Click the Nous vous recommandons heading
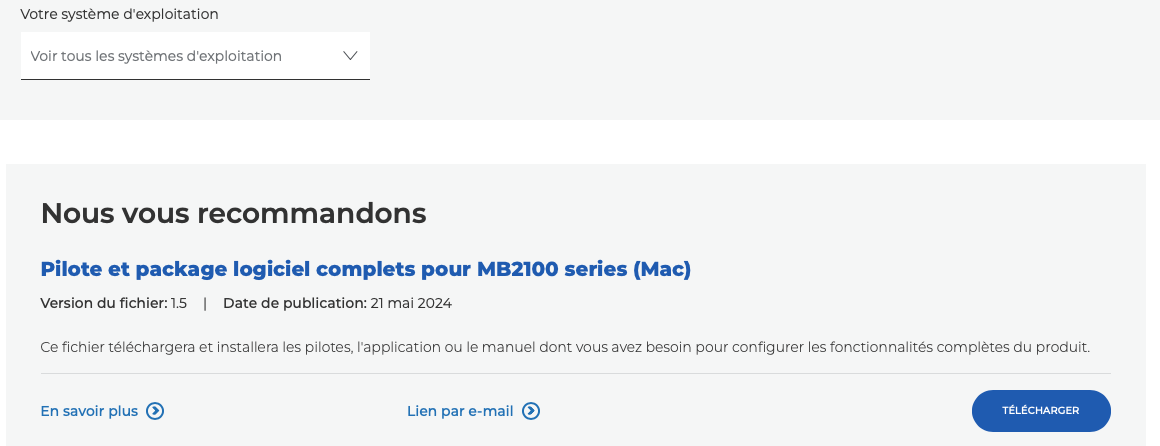 pyautogui.click(x=233, y=213)
